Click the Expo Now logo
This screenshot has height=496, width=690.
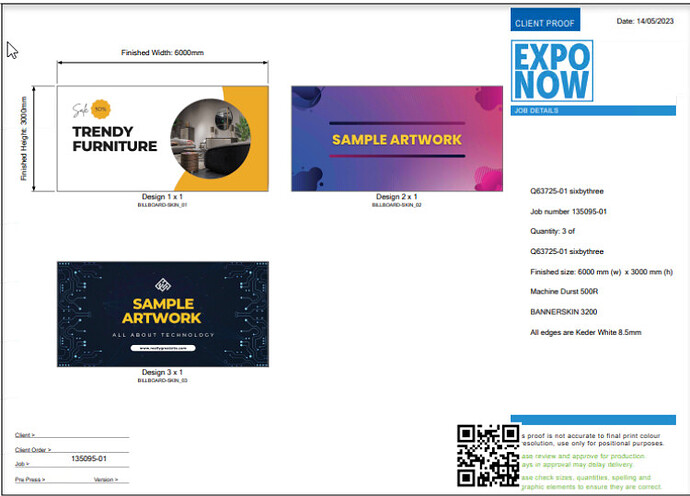(x=552, y=71)
